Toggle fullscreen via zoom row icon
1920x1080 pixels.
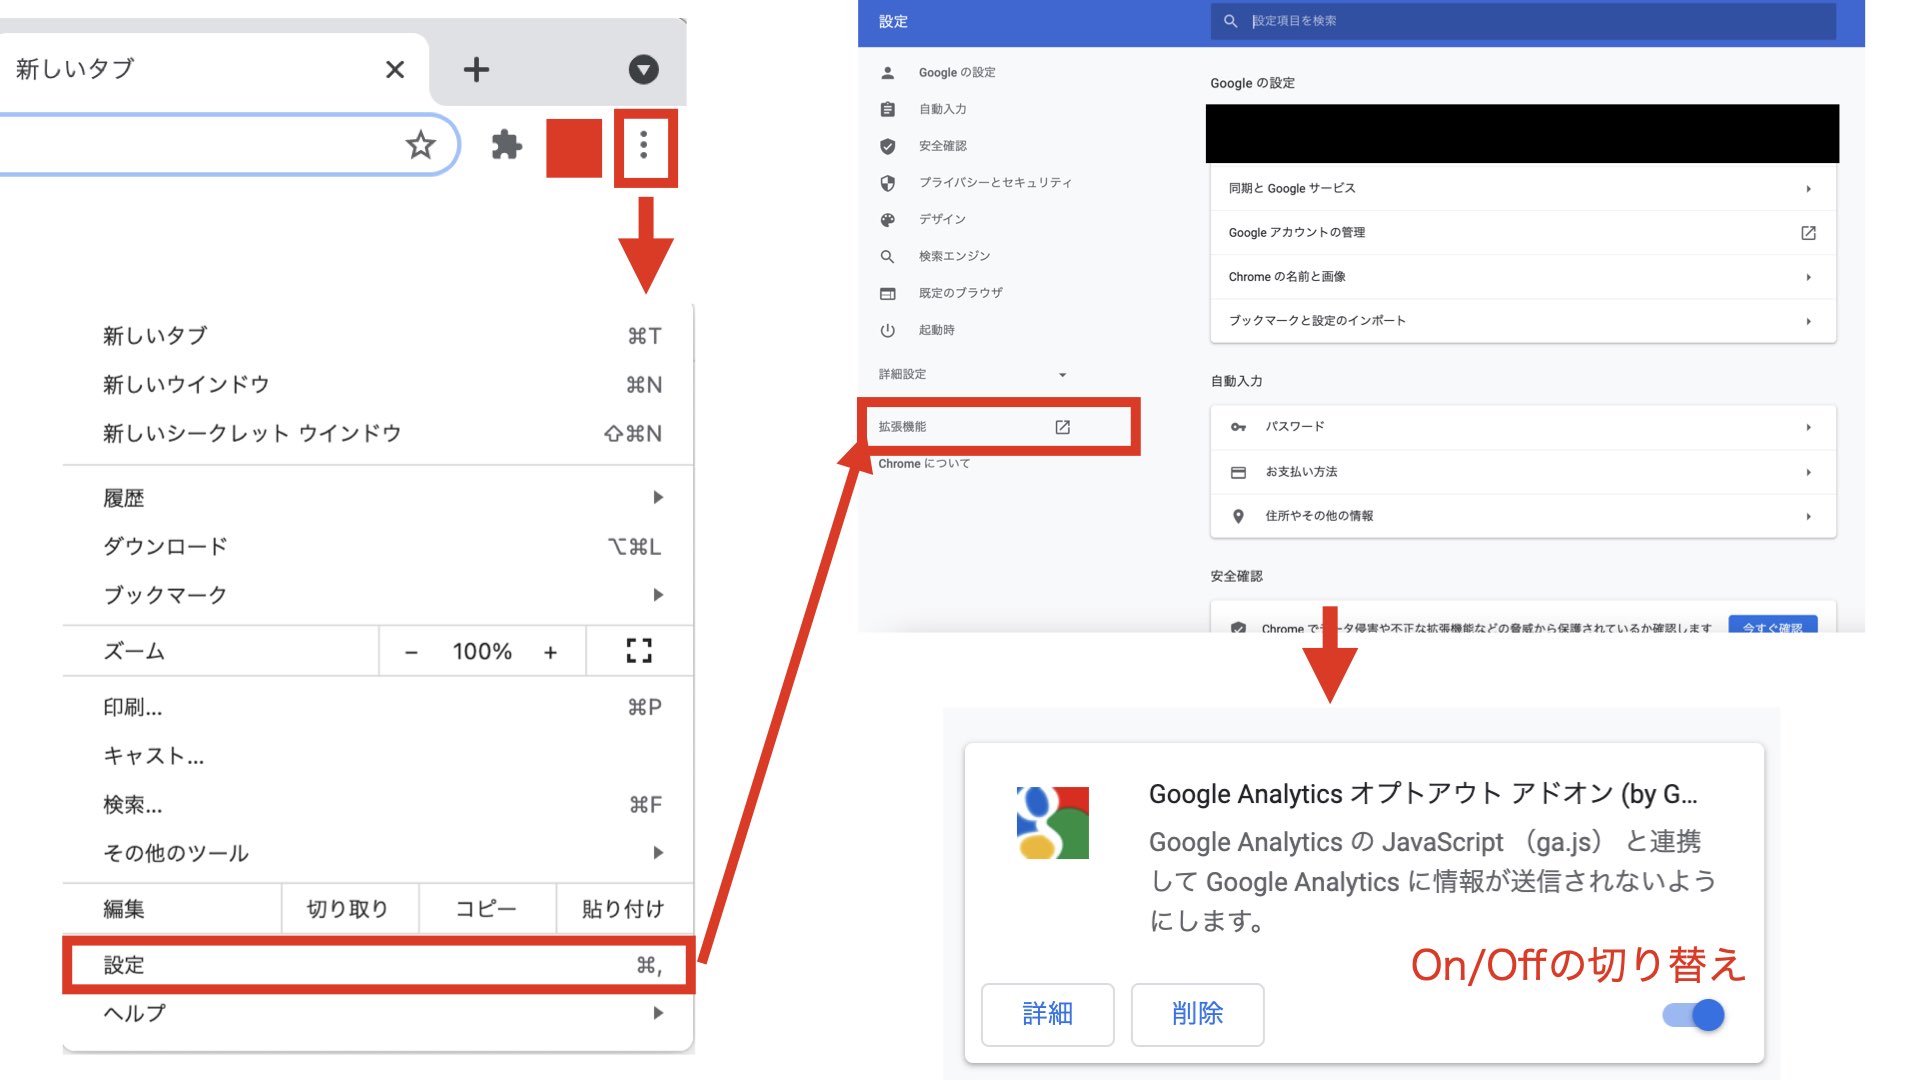coord(639,651)
